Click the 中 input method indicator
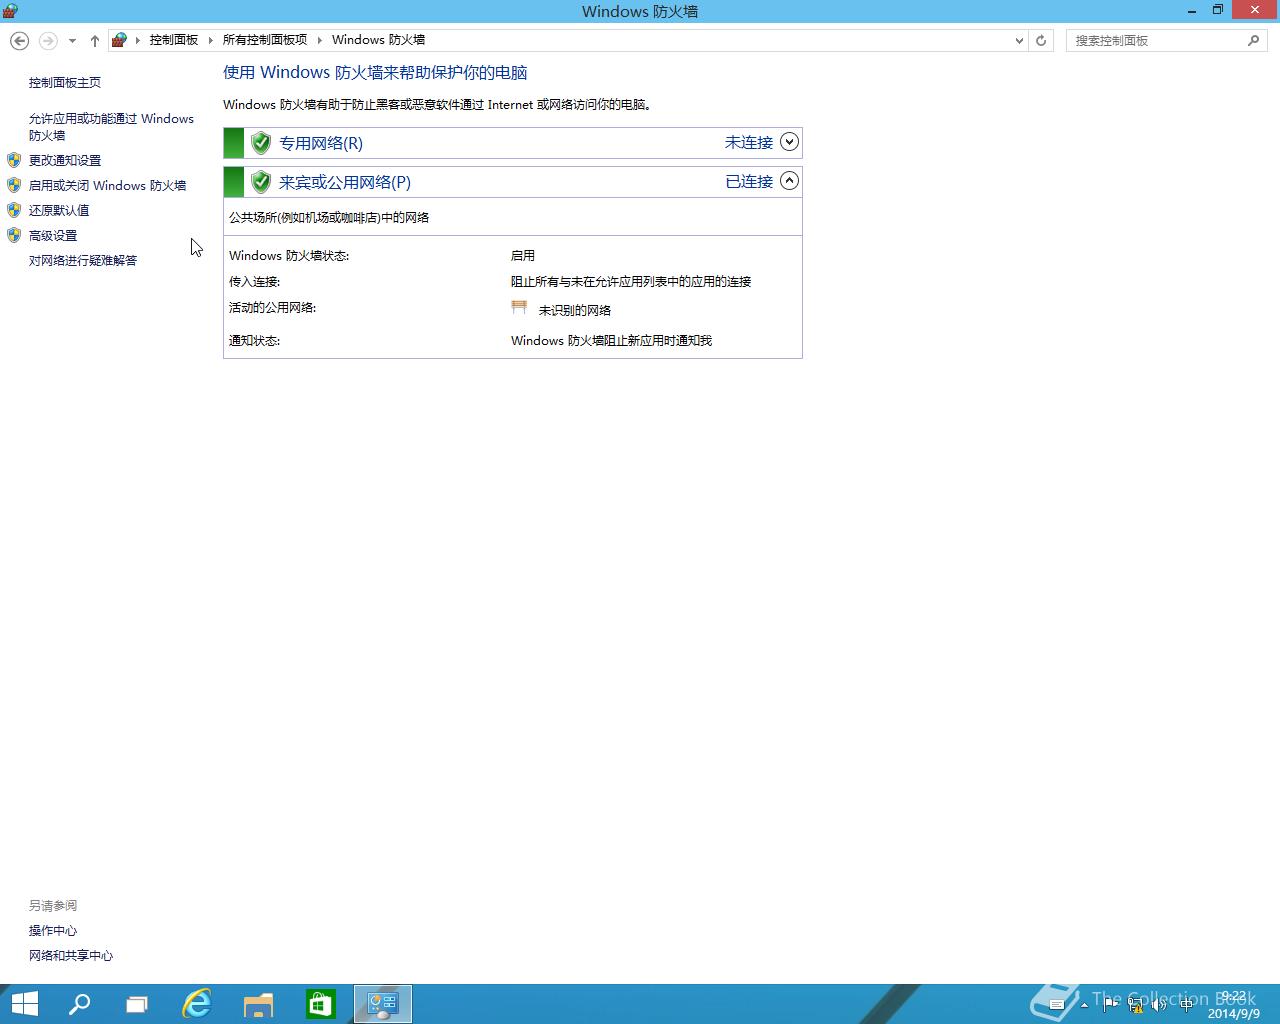The width and height of the screenshot is (1280, 1024). point(1185,1005)
